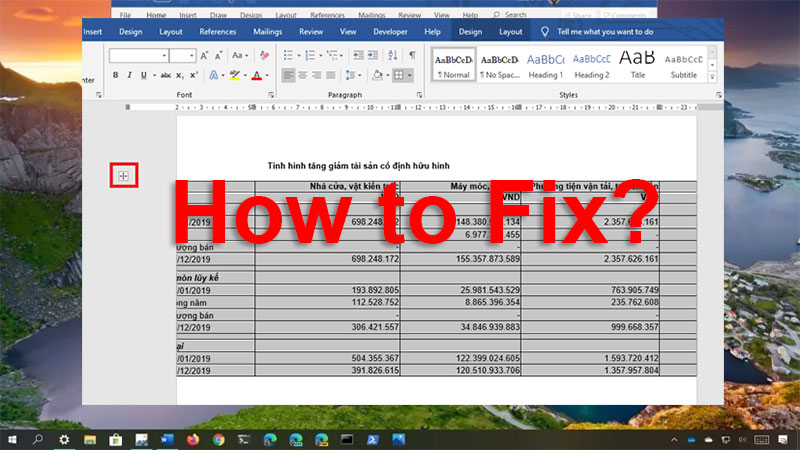The height and width of the screenshot is (450, 800).
Task: Click Clear All Formatting eraser icon
Action: tap(264, 55)
